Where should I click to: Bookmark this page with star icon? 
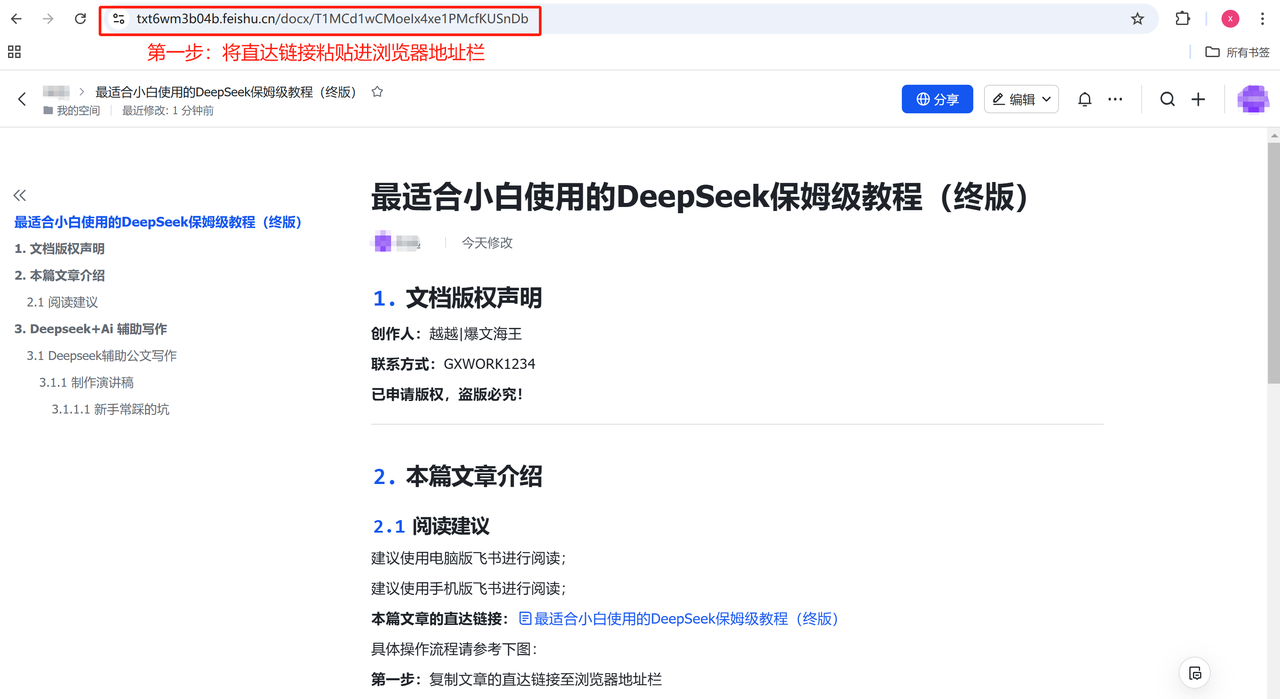1137,19
